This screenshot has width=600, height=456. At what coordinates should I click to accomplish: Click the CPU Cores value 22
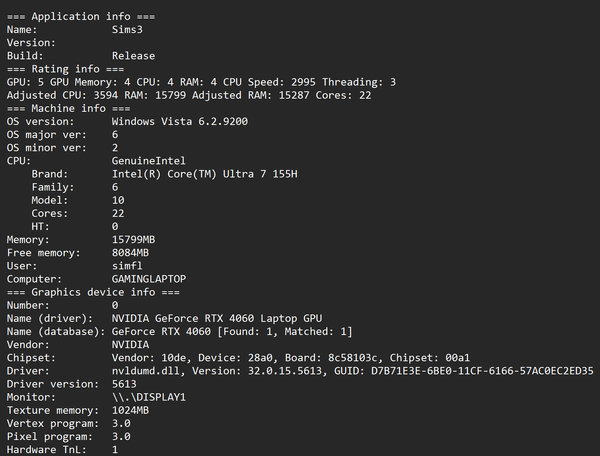coord(118,213)
